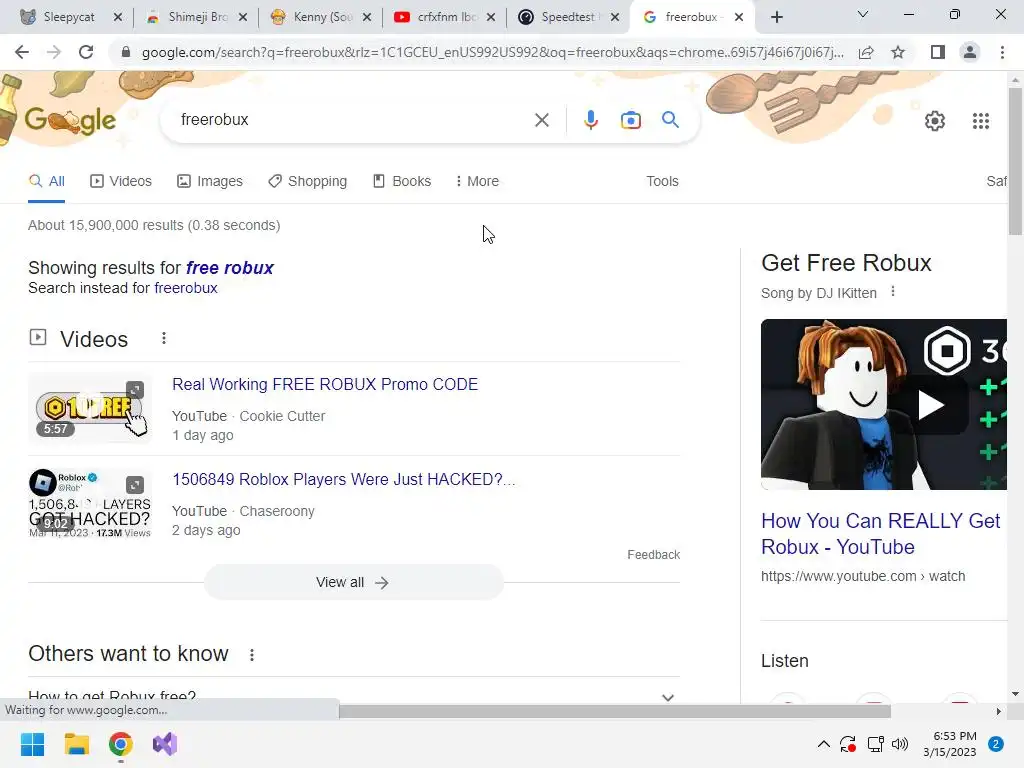Screen dimensions: 1024x768
Task: Open taskbar clock and date
Action: pyautogui.click(x=950, y=744)
